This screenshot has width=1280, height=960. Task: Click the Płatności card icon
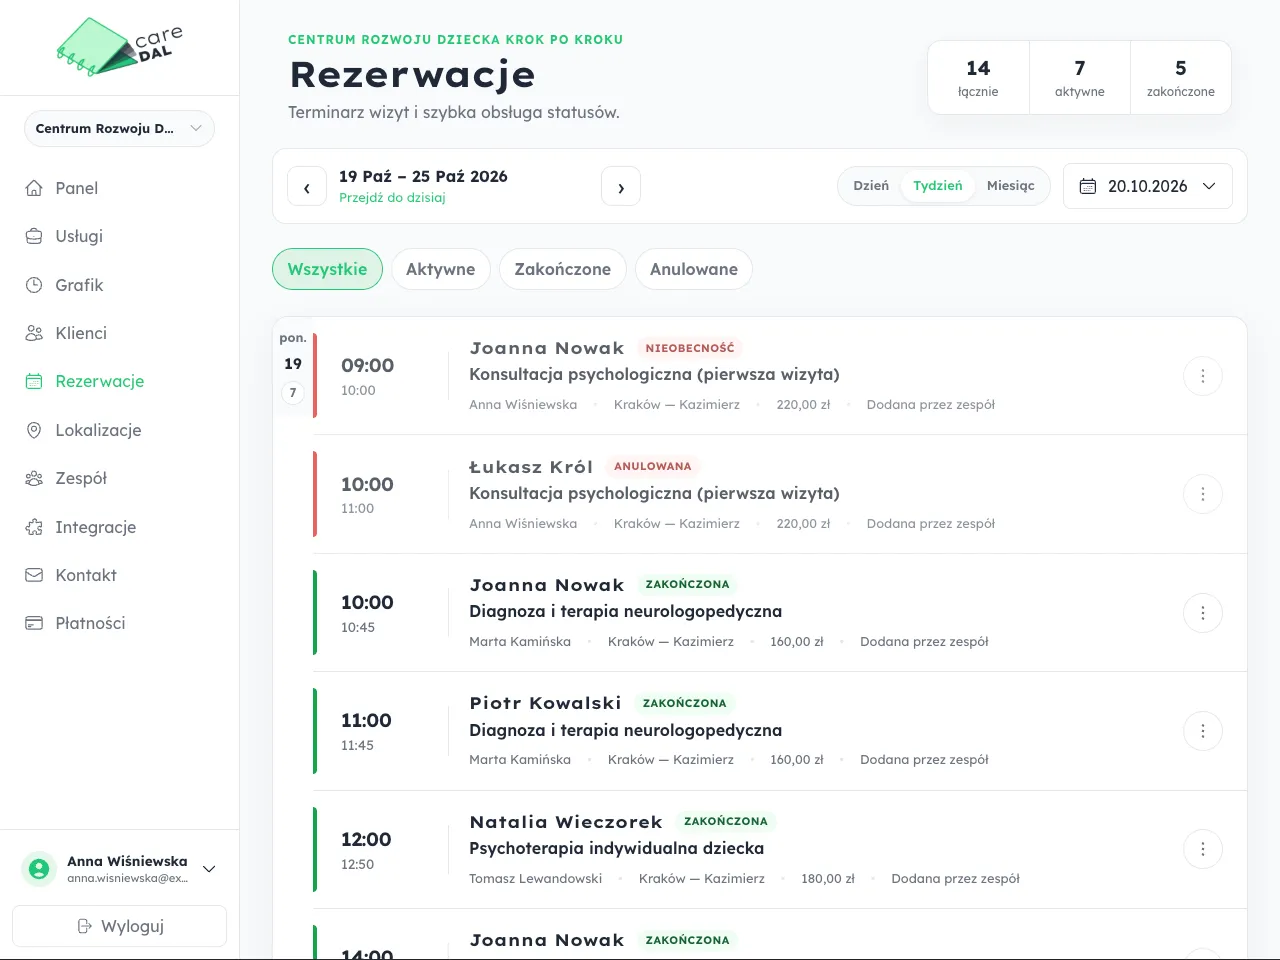[34, 623]
